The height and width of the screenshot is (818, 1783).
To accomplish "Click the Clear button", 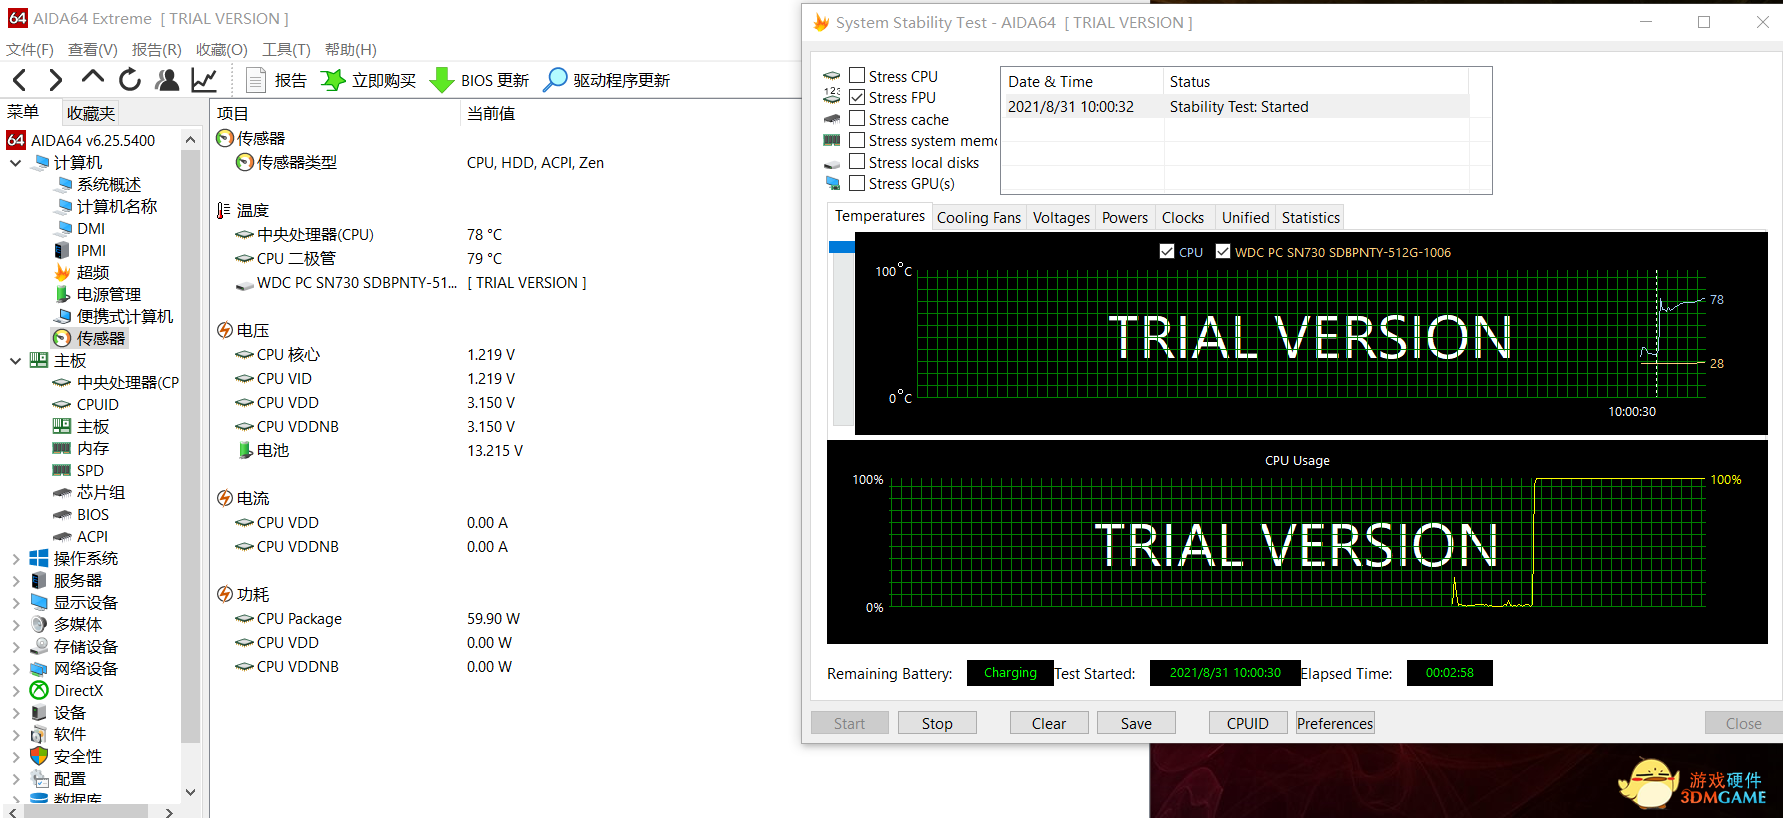I will click(1049, 723).
